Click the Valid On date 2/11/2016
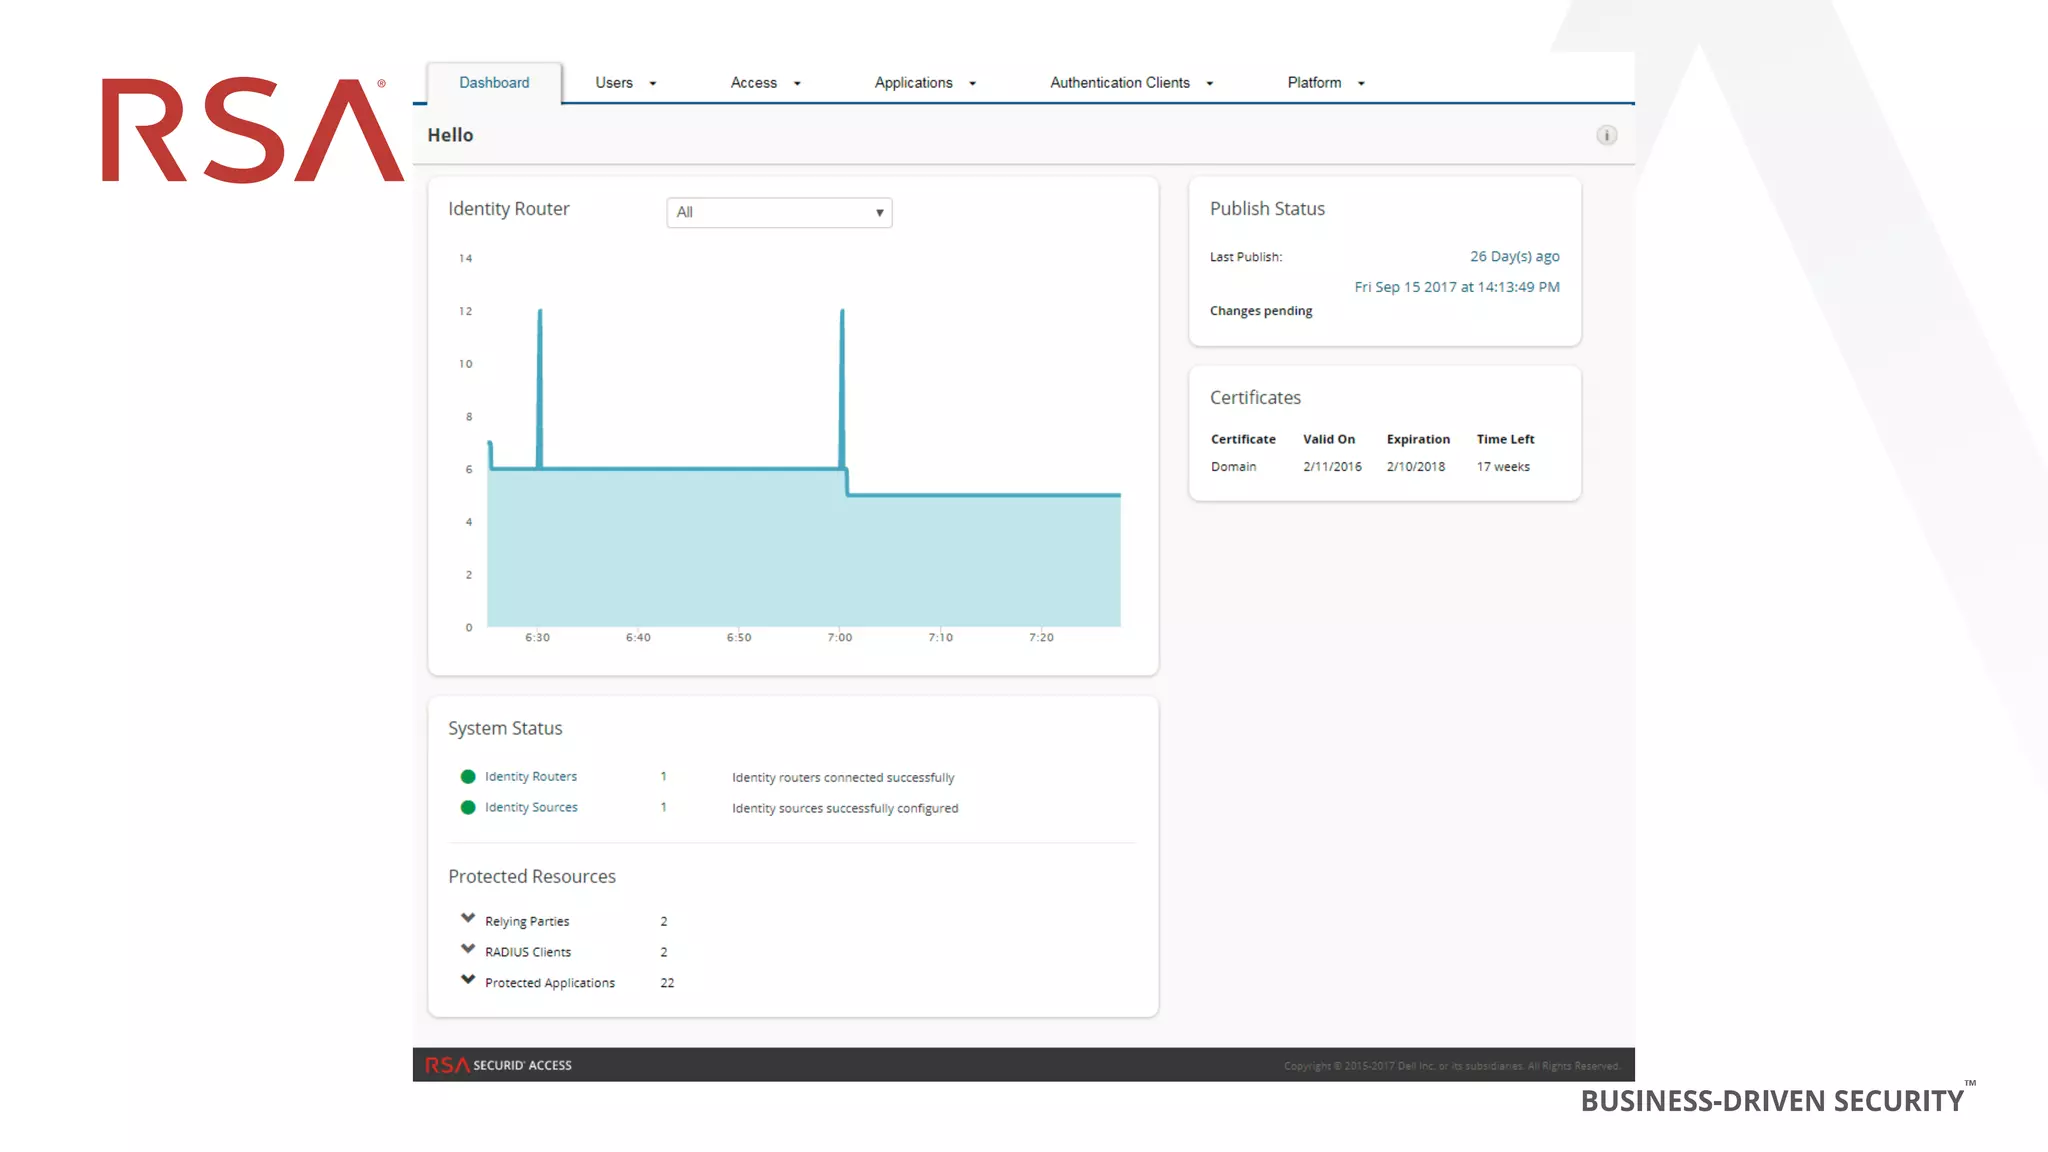Image resolution: width=2048 pixels, height=1152 pixels. [1332, 467]
